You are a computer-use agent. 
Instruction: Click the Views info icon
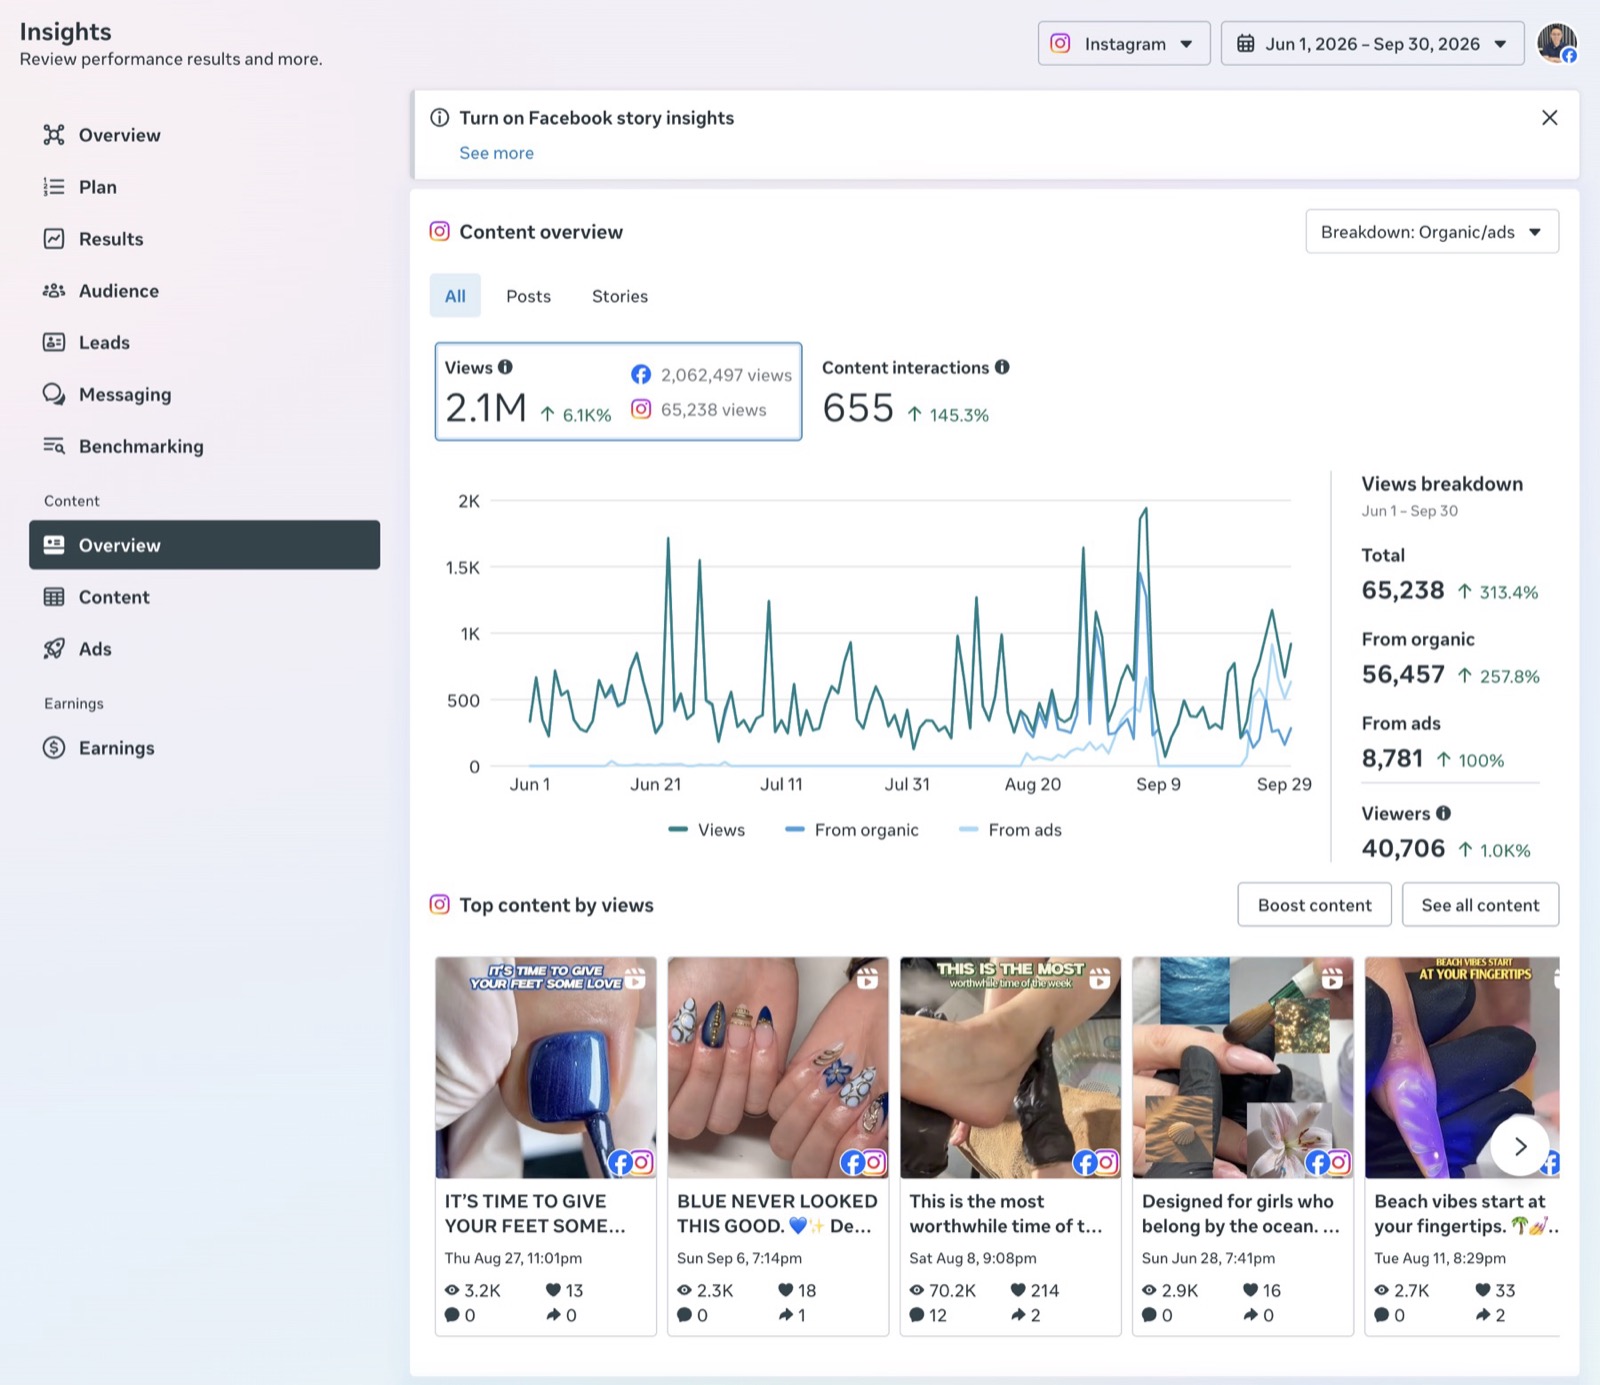click(x=506, y=367)
